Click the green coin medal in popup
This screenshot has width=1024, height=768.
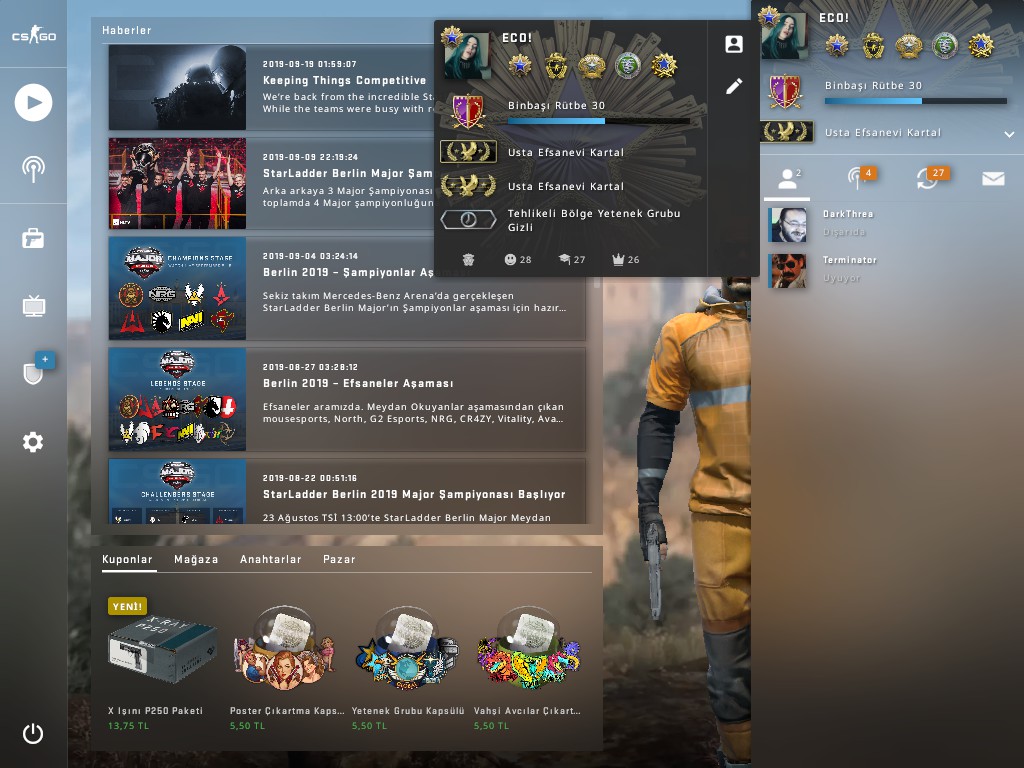click(628, 65)
